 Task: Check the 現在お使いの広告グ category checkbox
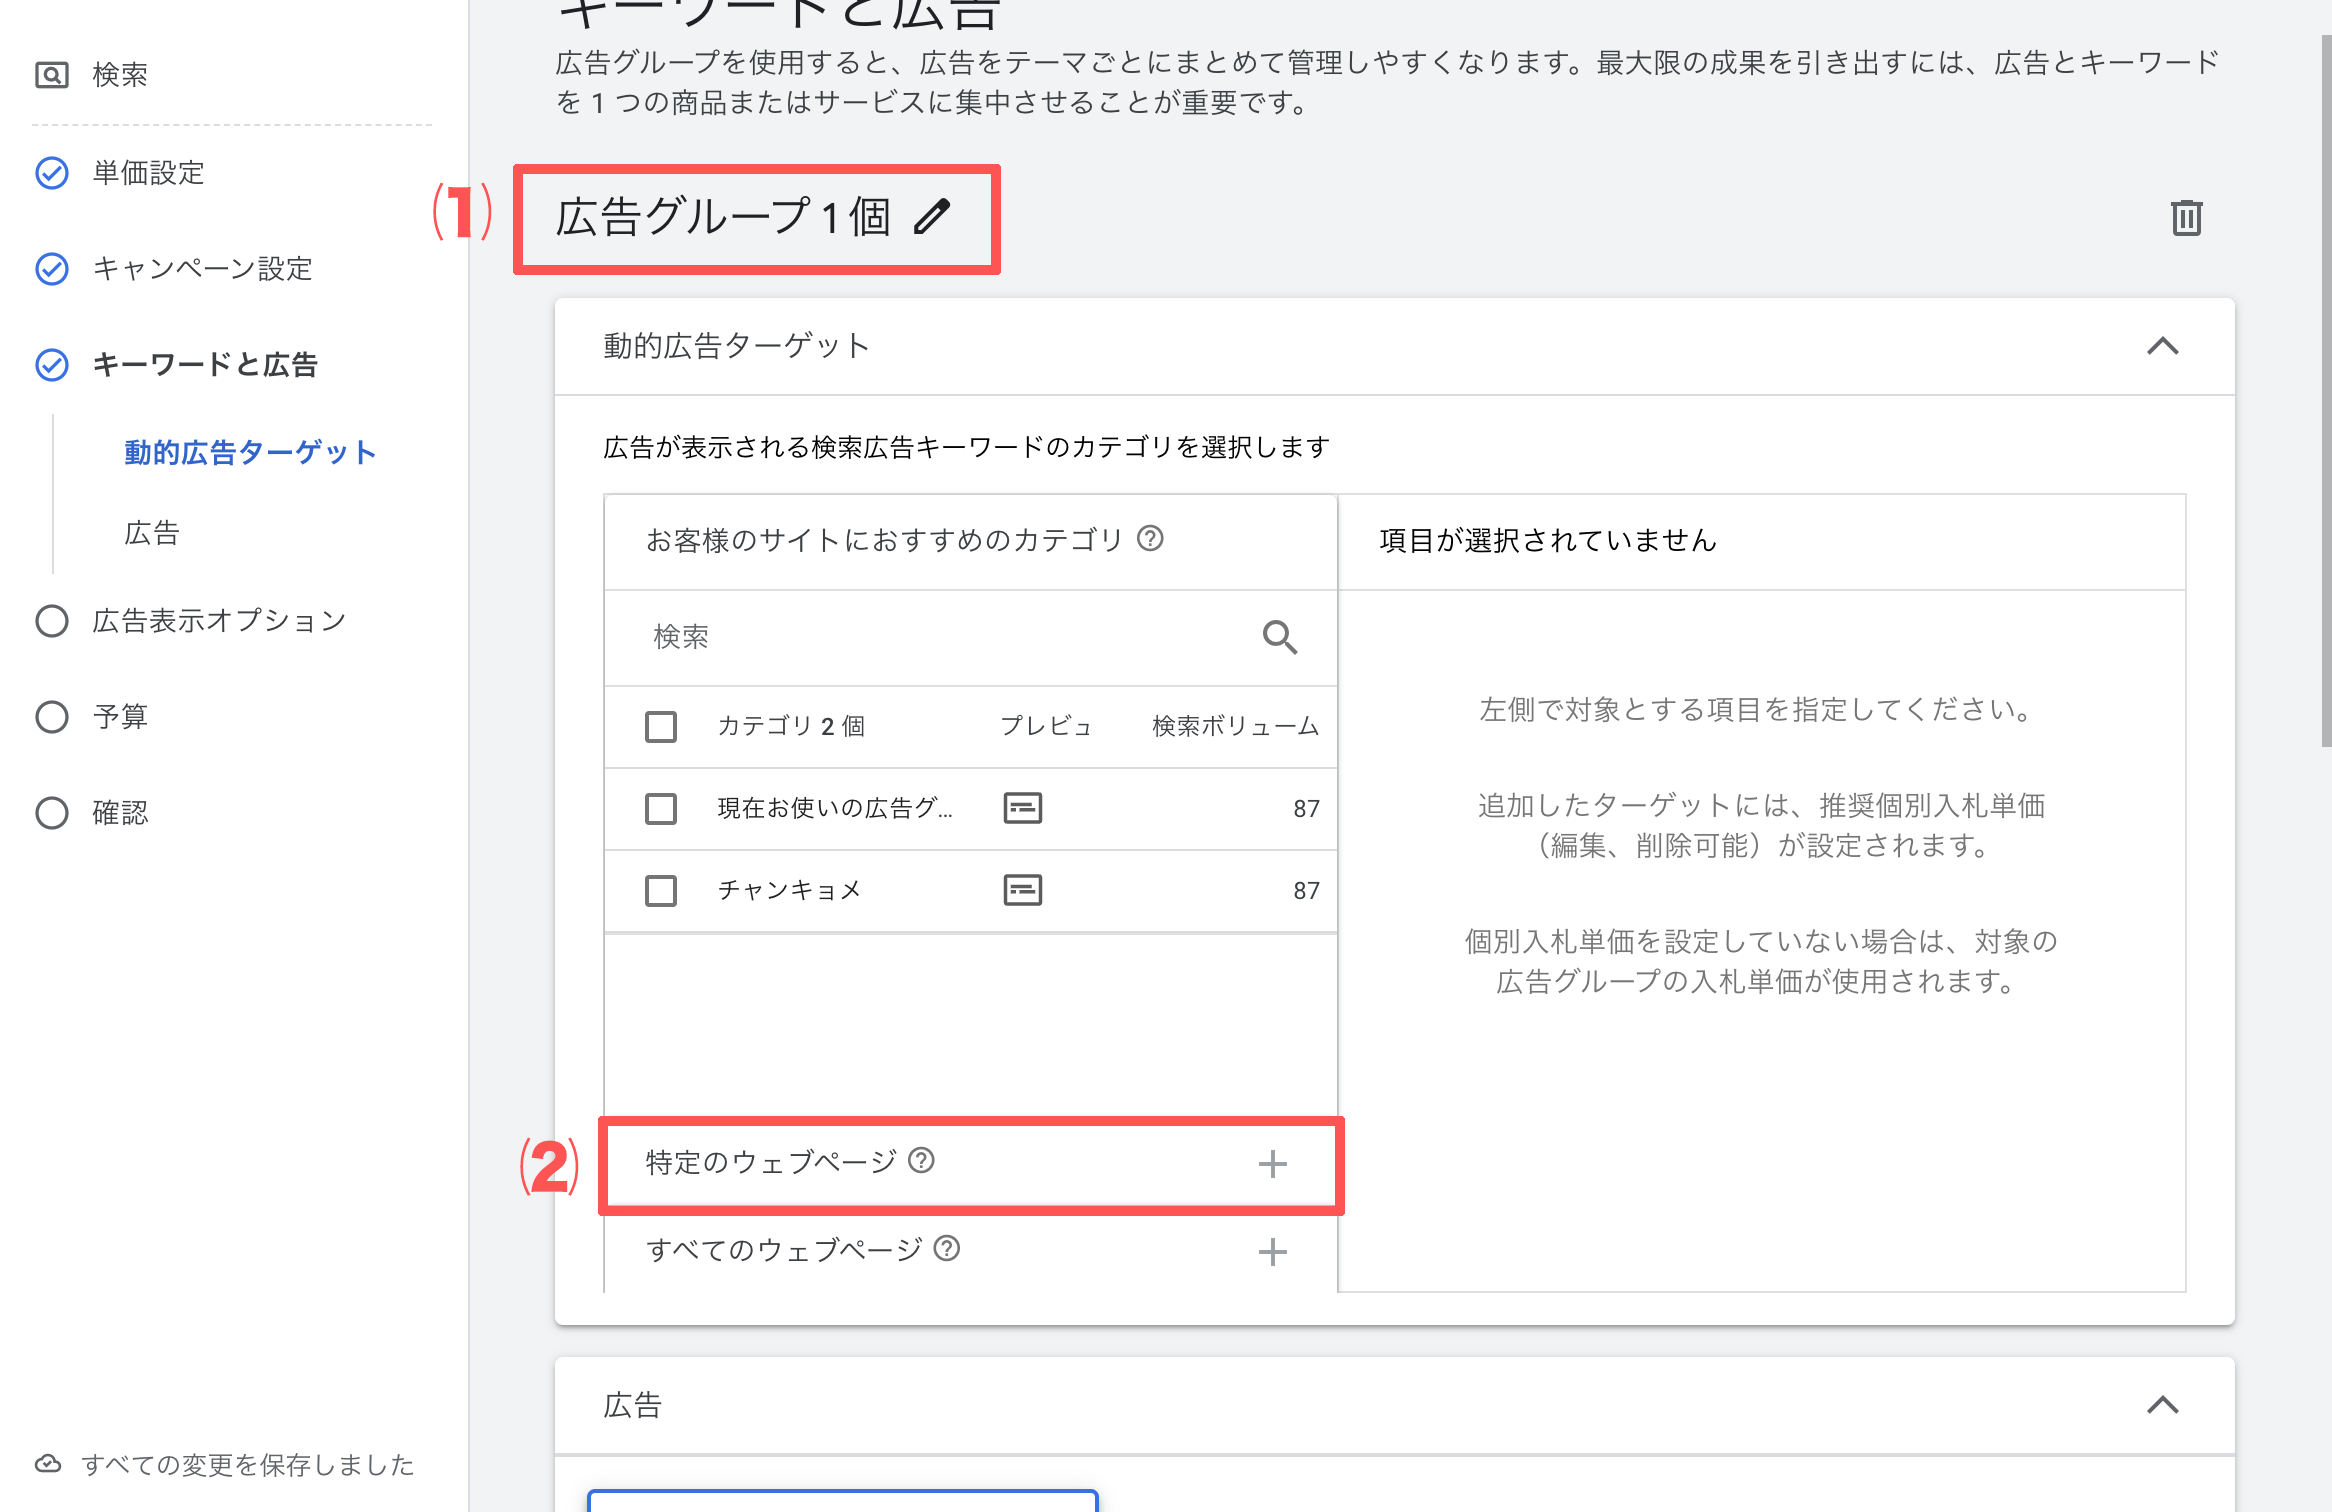(660, 808)
